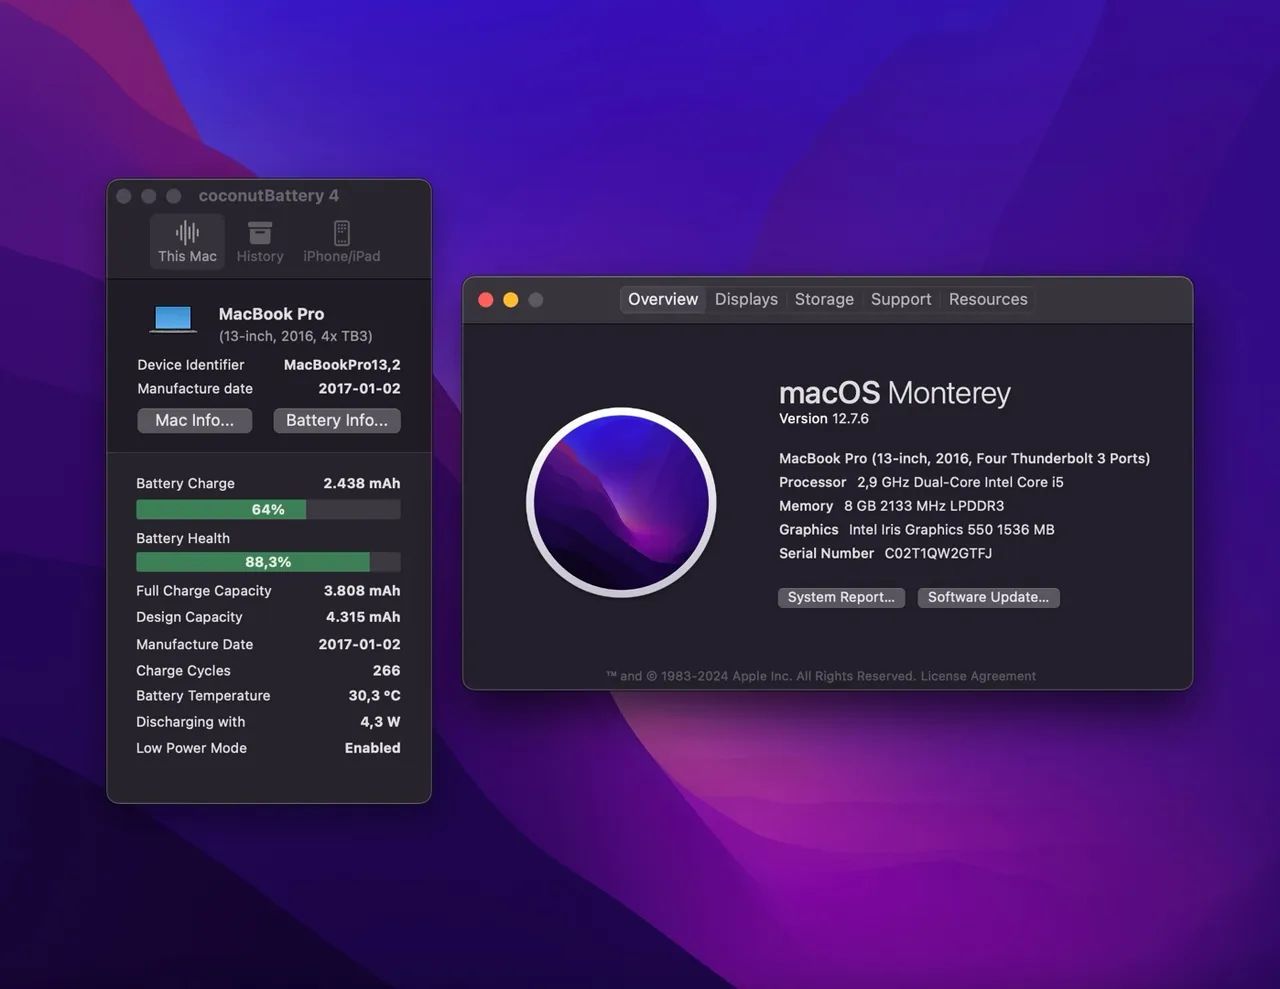1280x989 pixels.
Task: Switch to the Displays tab
Action: tap(746, 299)
